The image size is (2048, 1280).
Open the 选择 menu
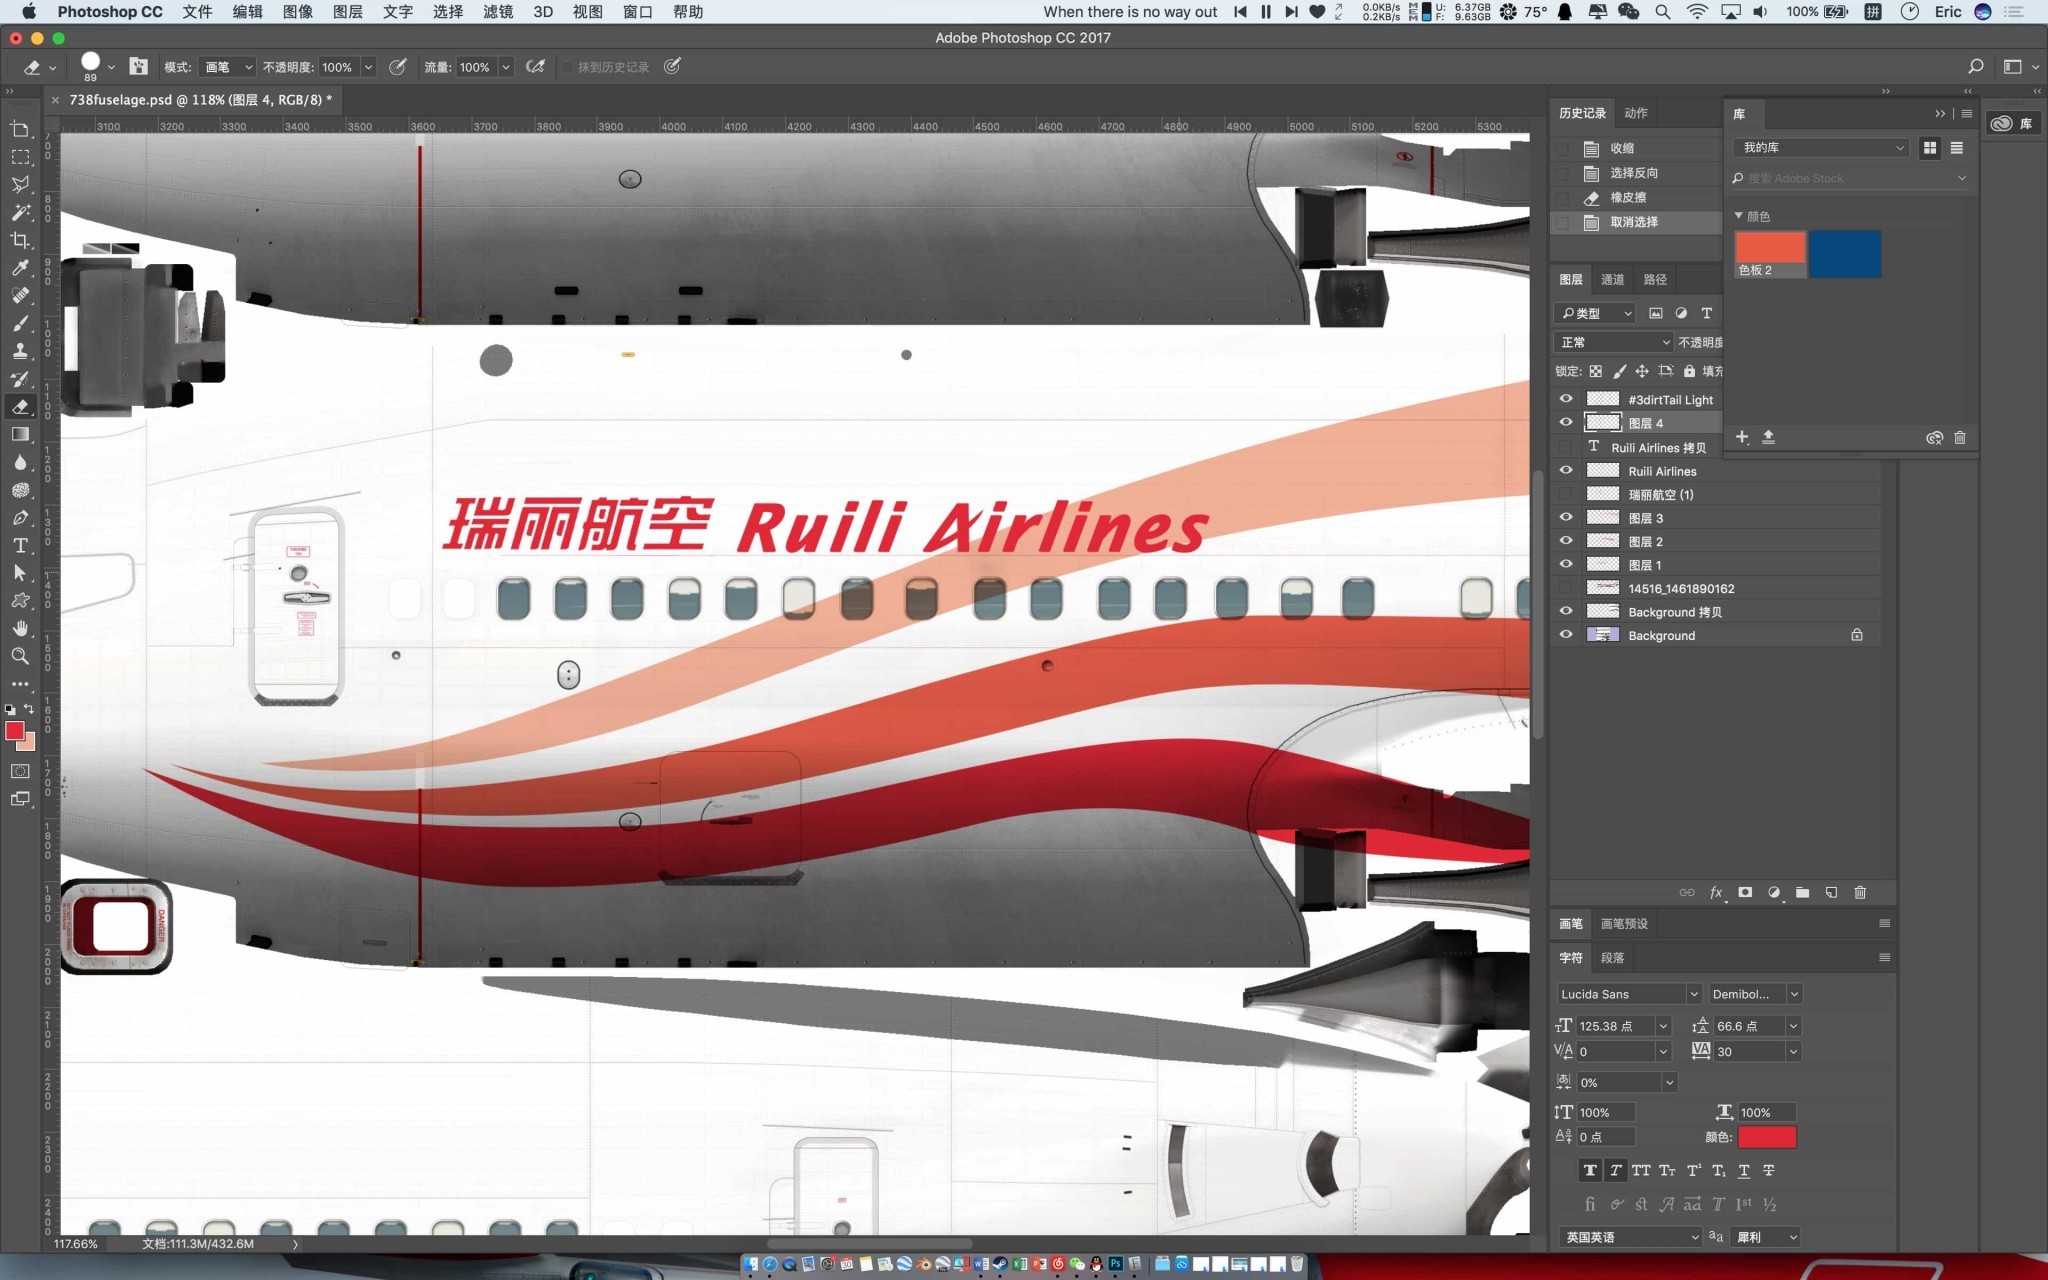click(447, 12)
